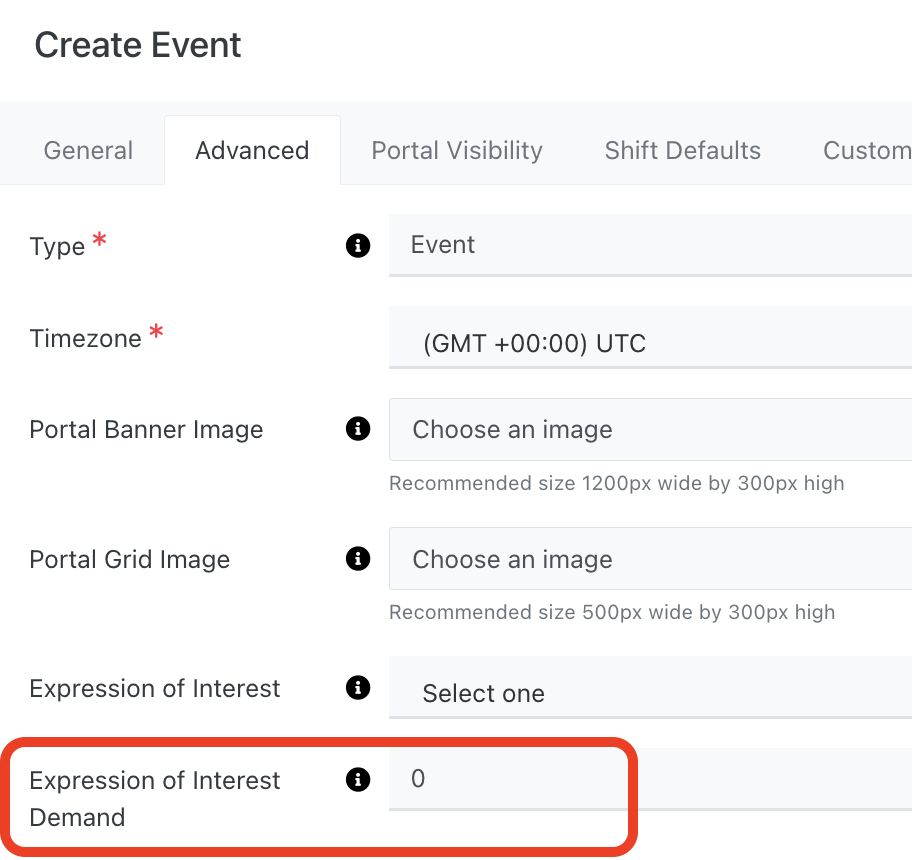Open the Type dropdown showing Event

650,245
